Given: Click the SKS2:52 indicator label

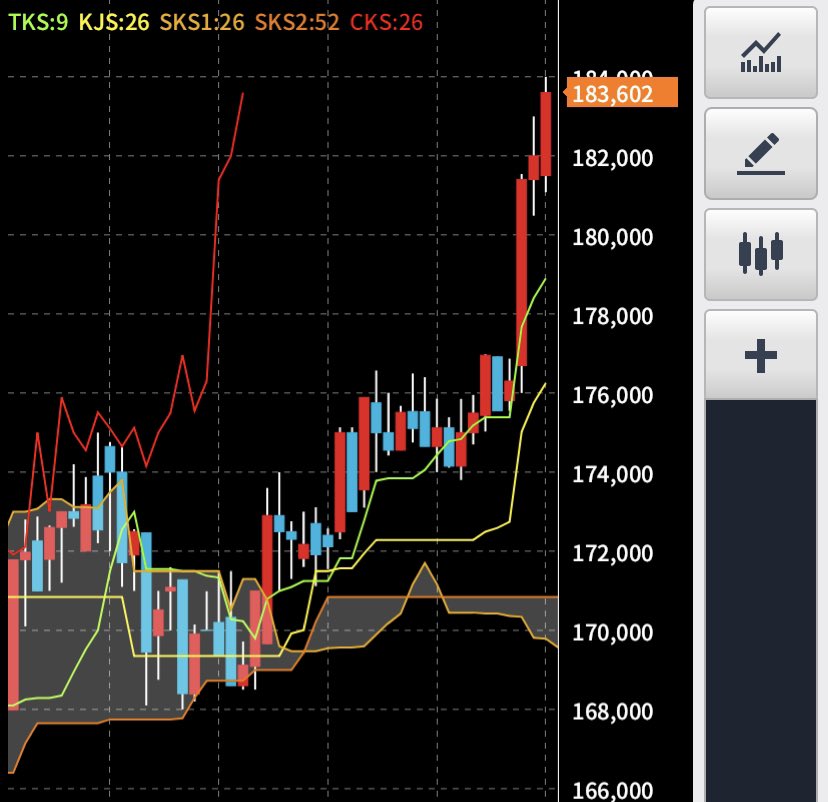Looking at the screenshot, I should (297, 22).
